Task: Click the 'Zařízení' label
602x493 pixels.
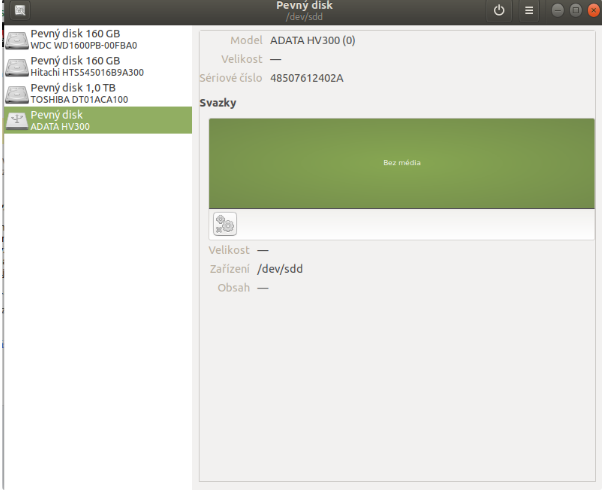Action: pos(230,269)
